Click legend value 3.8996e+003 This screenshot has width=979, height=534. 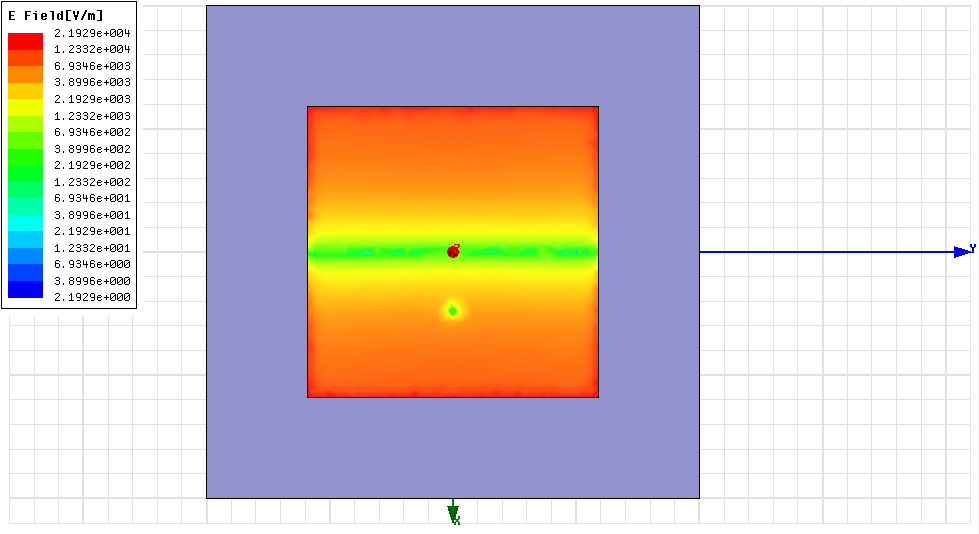[x=92, y=82]
